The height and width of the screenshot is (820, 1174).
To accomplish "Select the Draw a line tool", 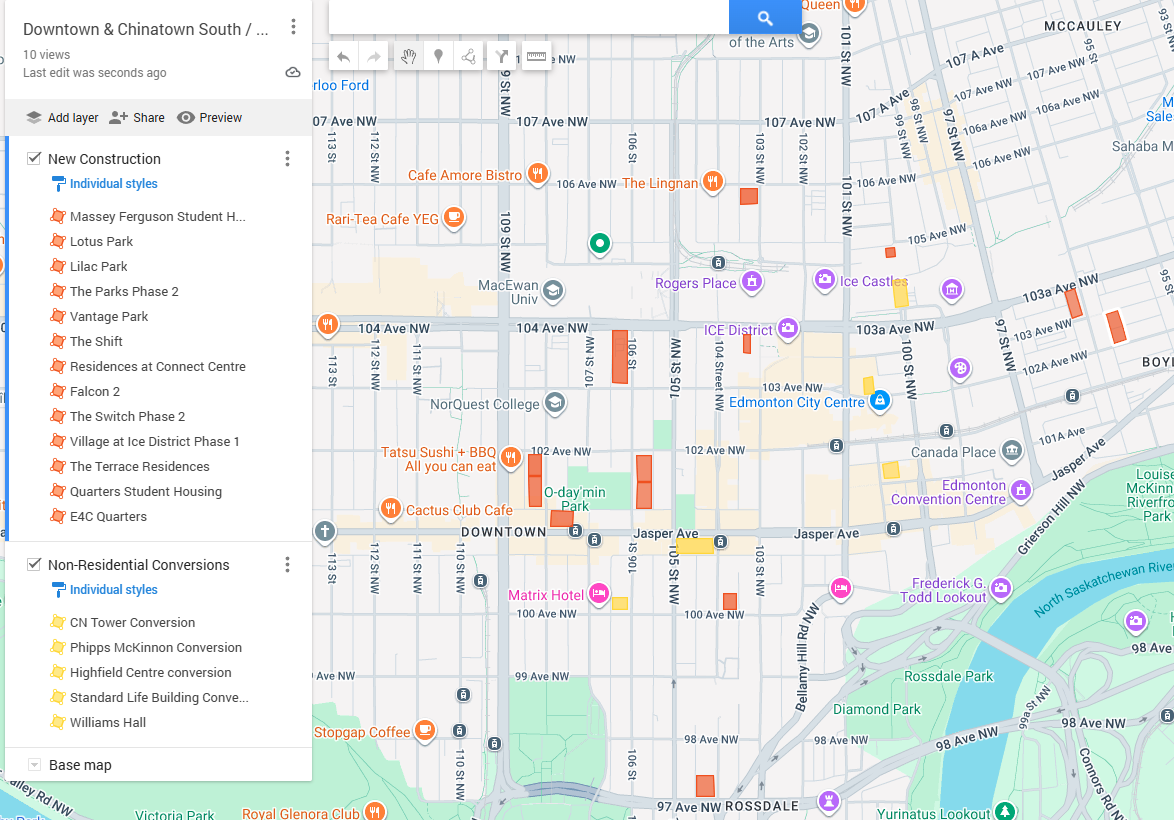I will click(x=469, y=56).
